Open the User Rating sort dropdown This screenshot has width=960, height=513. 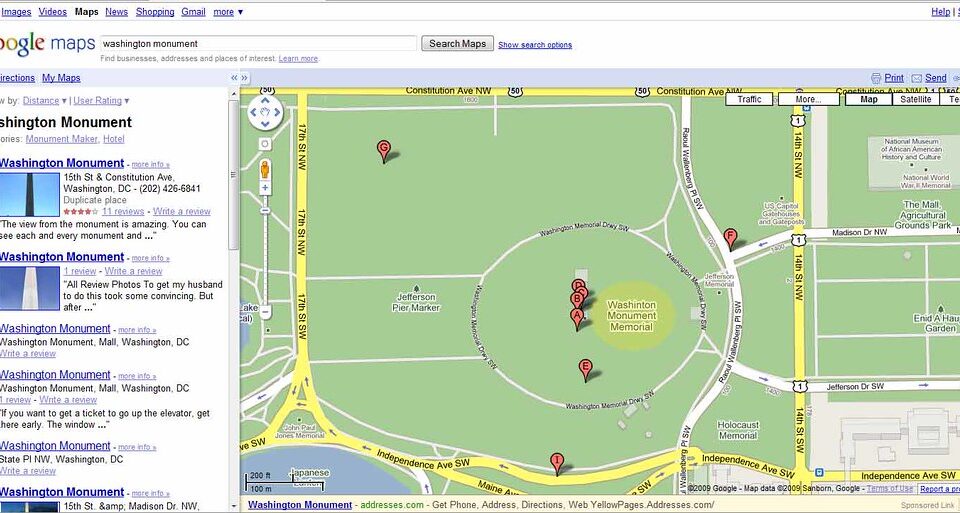[101, 100]
